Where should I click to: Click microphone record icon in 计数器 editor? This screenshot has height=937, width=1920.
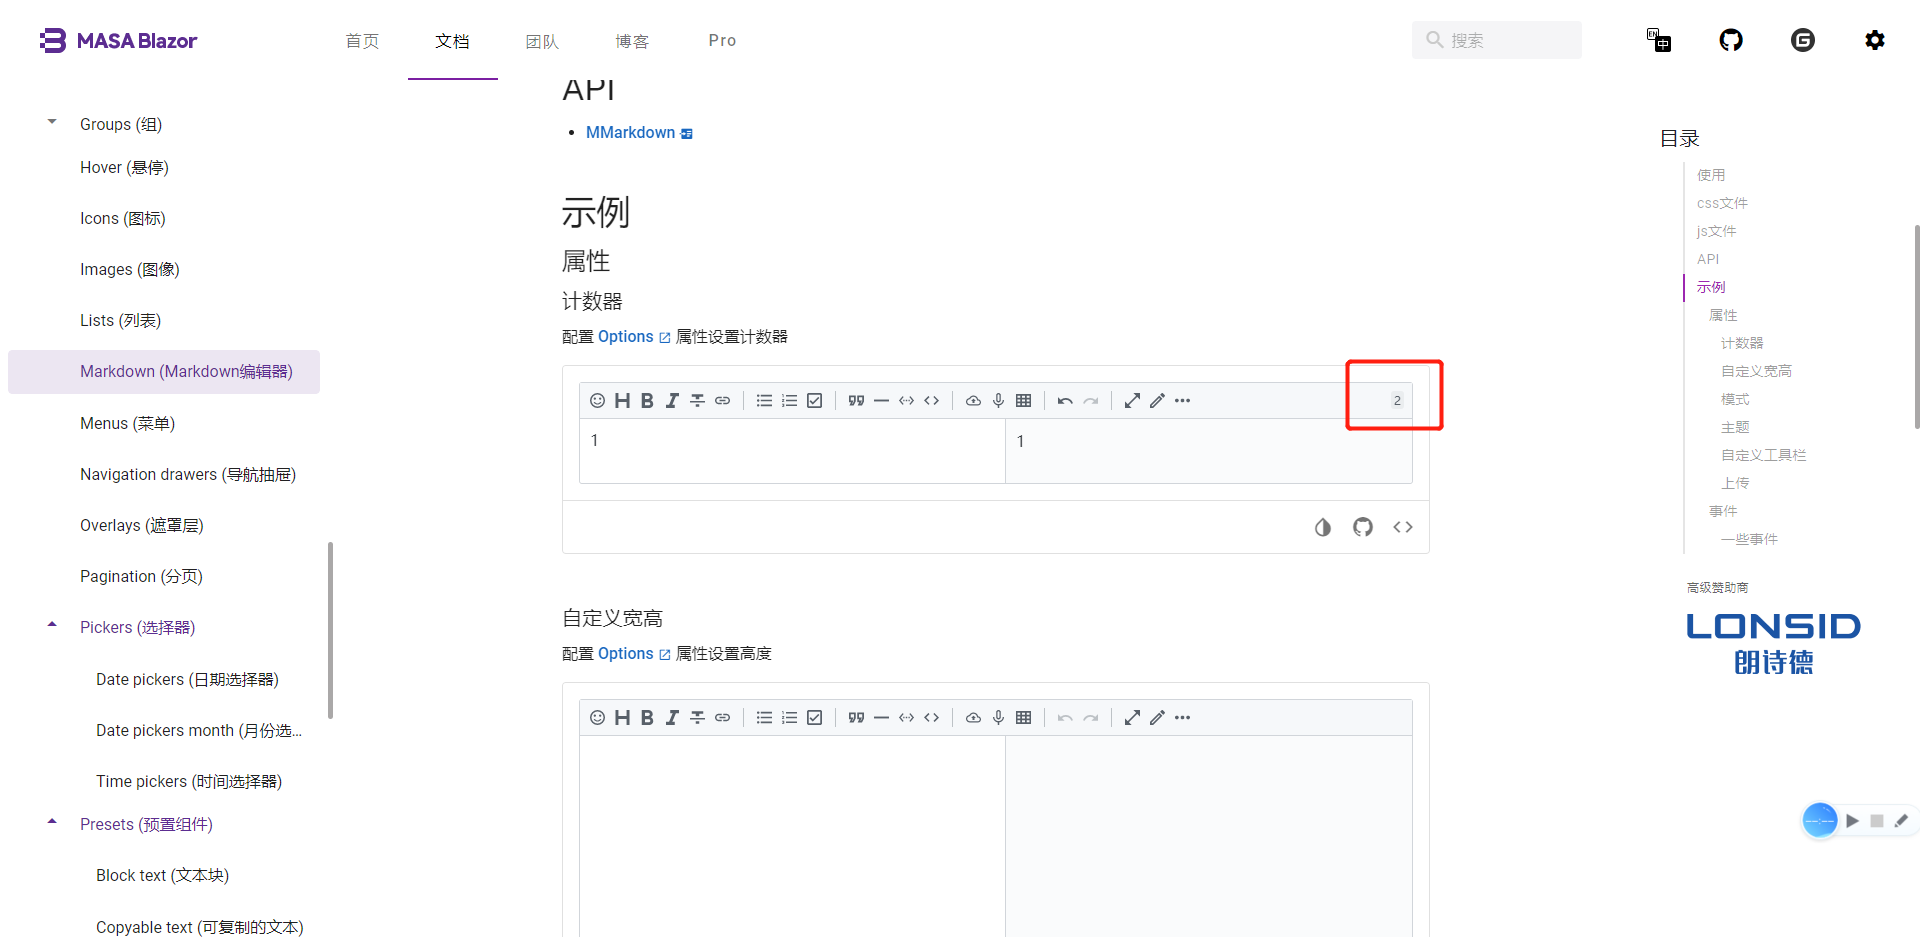pyautogui.click(x=998, y=401)
